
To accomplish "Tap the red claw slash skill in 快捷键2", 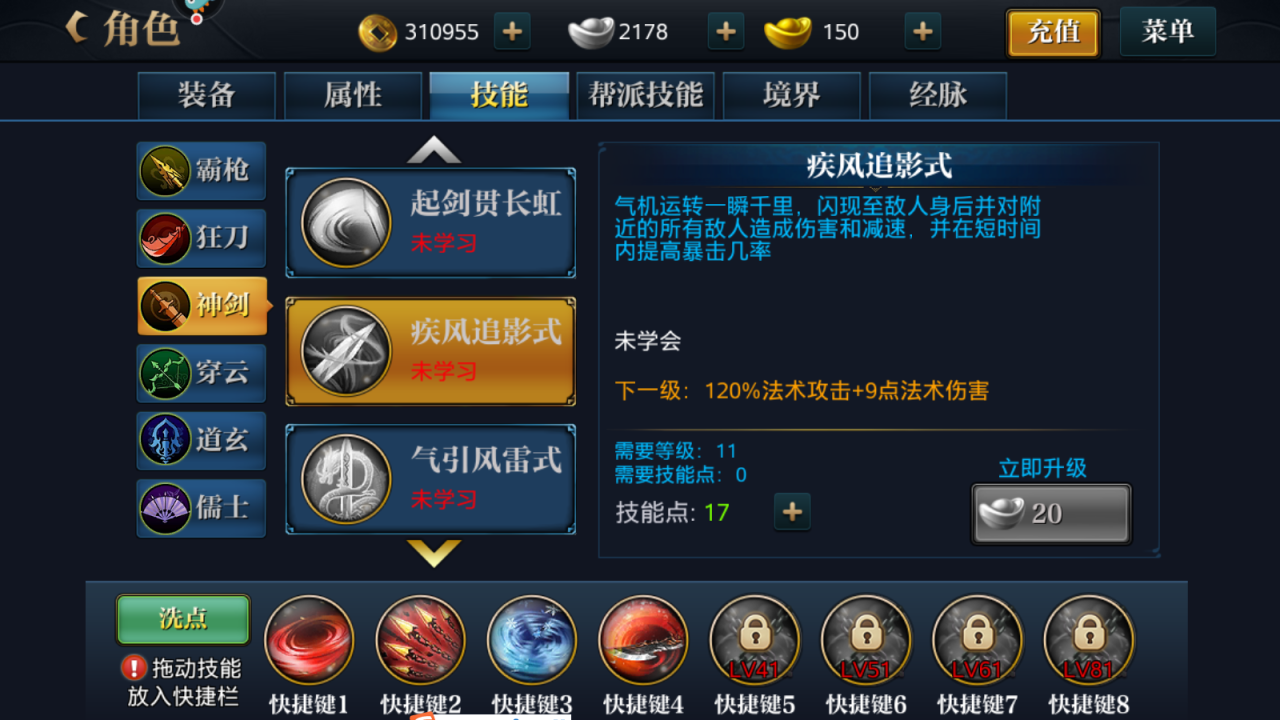I will tap(420, 640).
